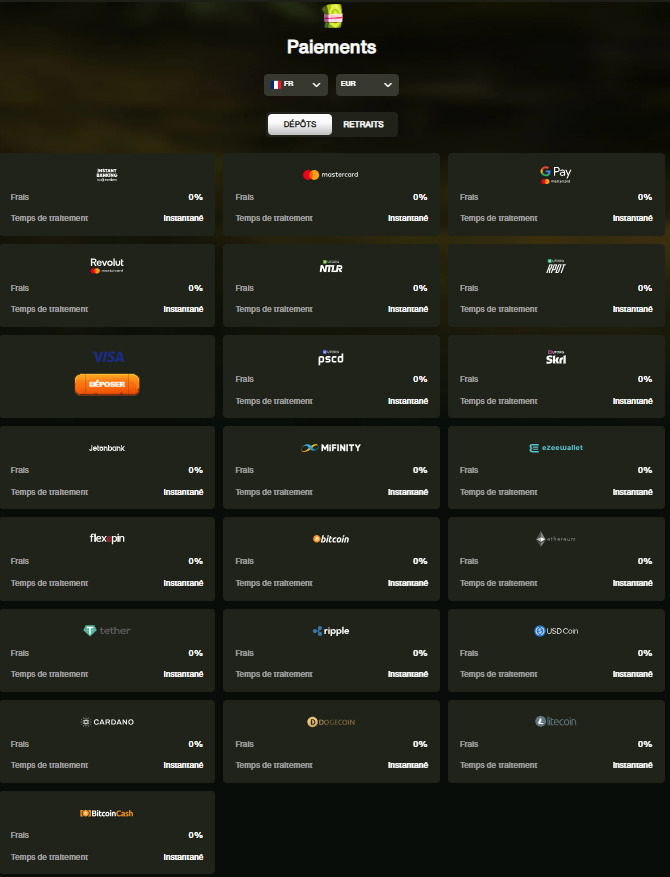Image resolution: width=670 pixels, height=877 pixels.
Task: Click 'Temps de traitement' in Skrl card
Action: [x=498, y=401]
